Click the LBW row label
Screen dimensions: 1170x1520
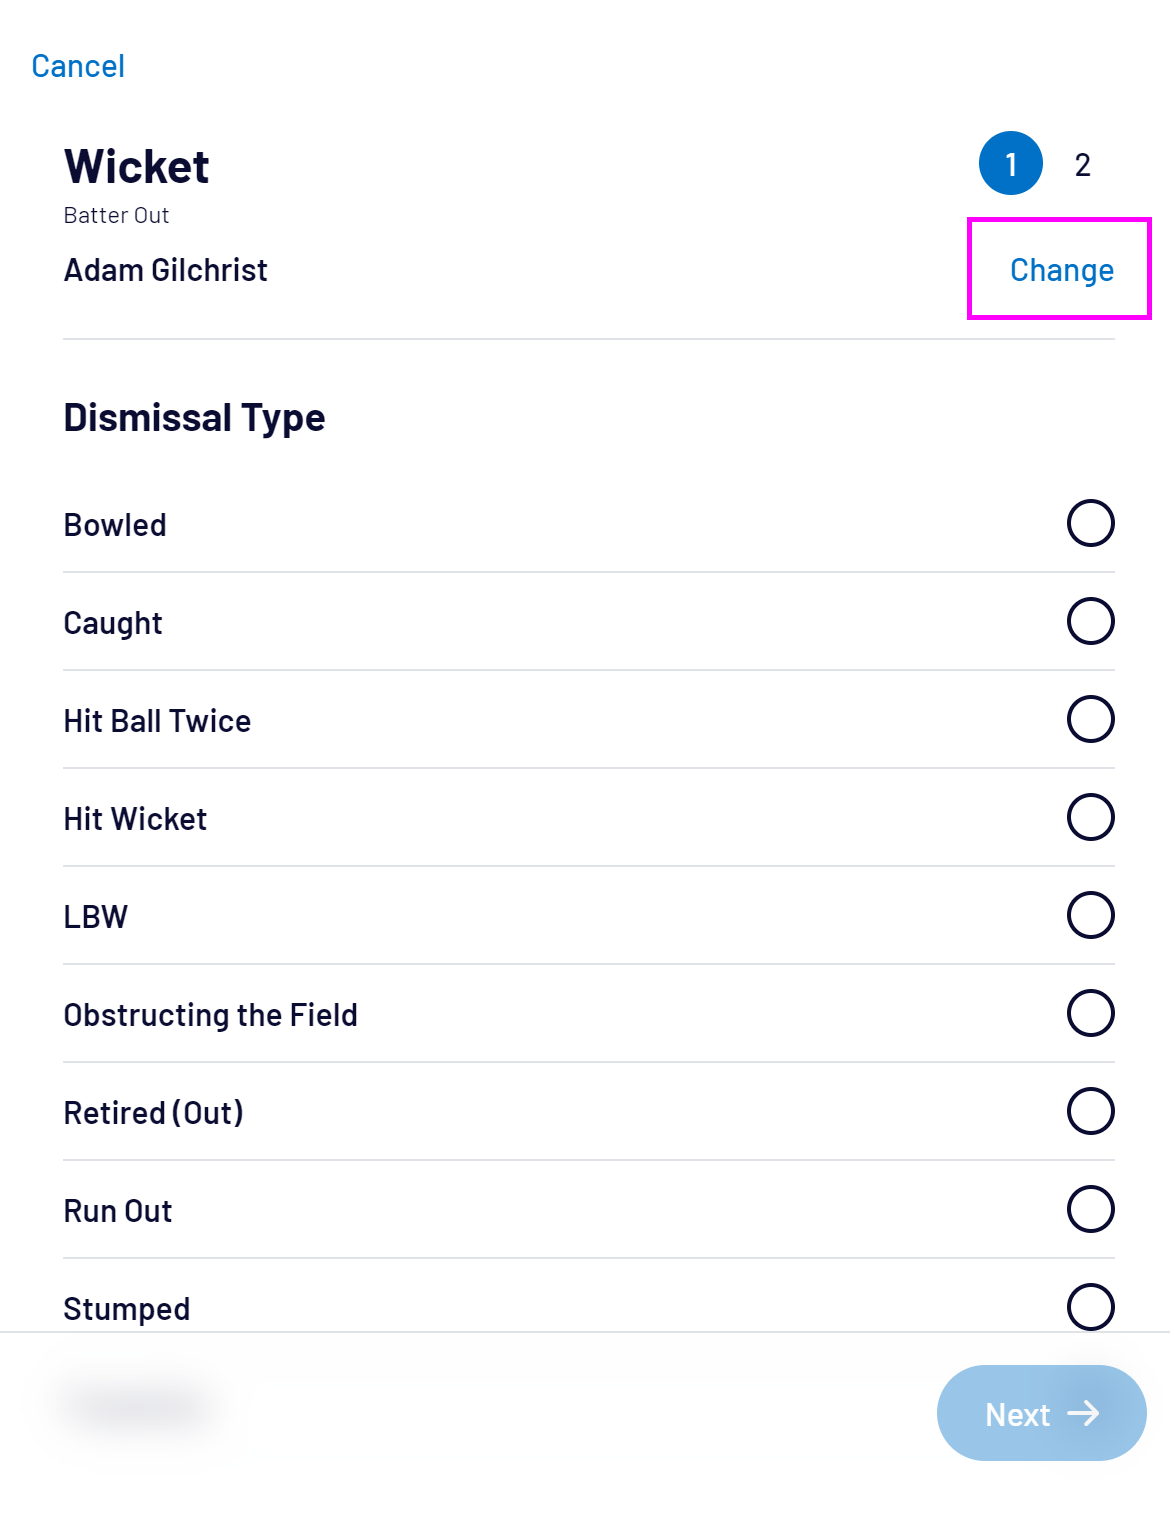click(x=96, y=917)
